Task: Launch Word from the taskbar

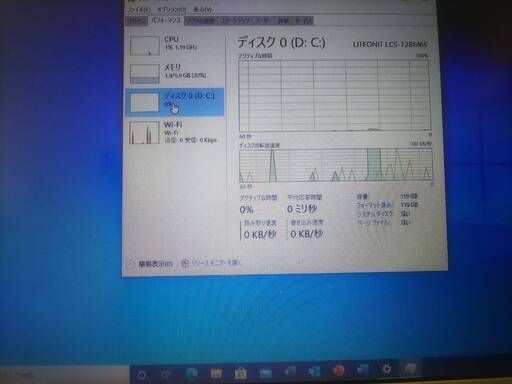Action: (362, 370)
